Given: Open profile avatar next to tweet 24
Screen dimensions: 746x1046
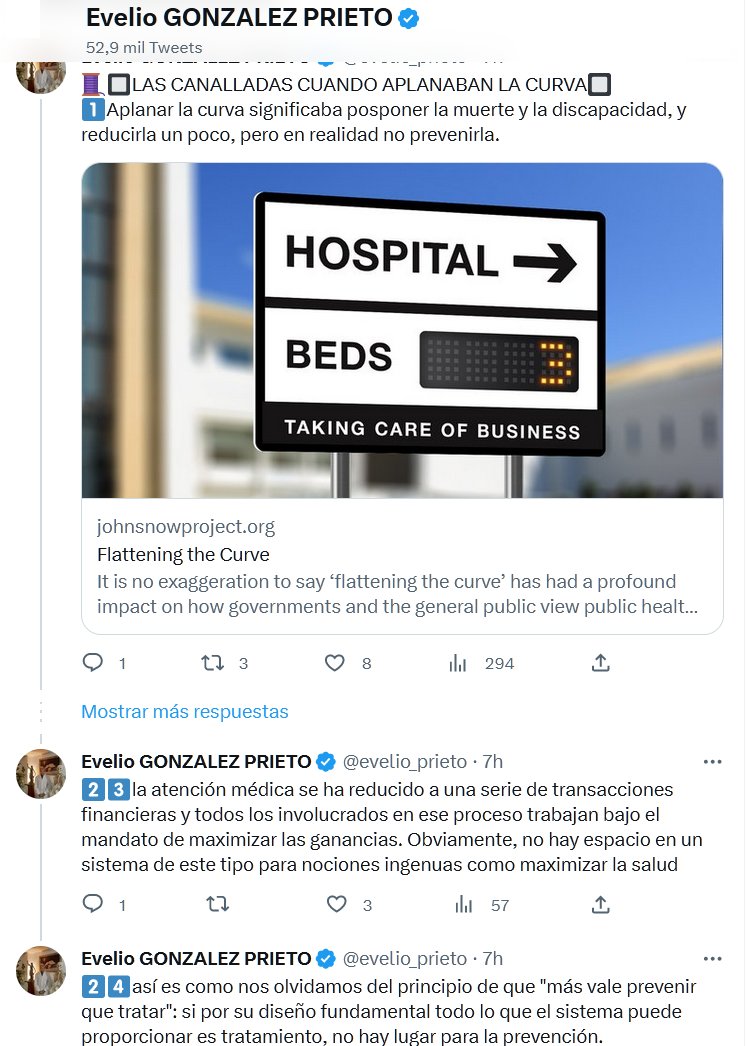Looking at the screenshot, I should tap(42, 969).
